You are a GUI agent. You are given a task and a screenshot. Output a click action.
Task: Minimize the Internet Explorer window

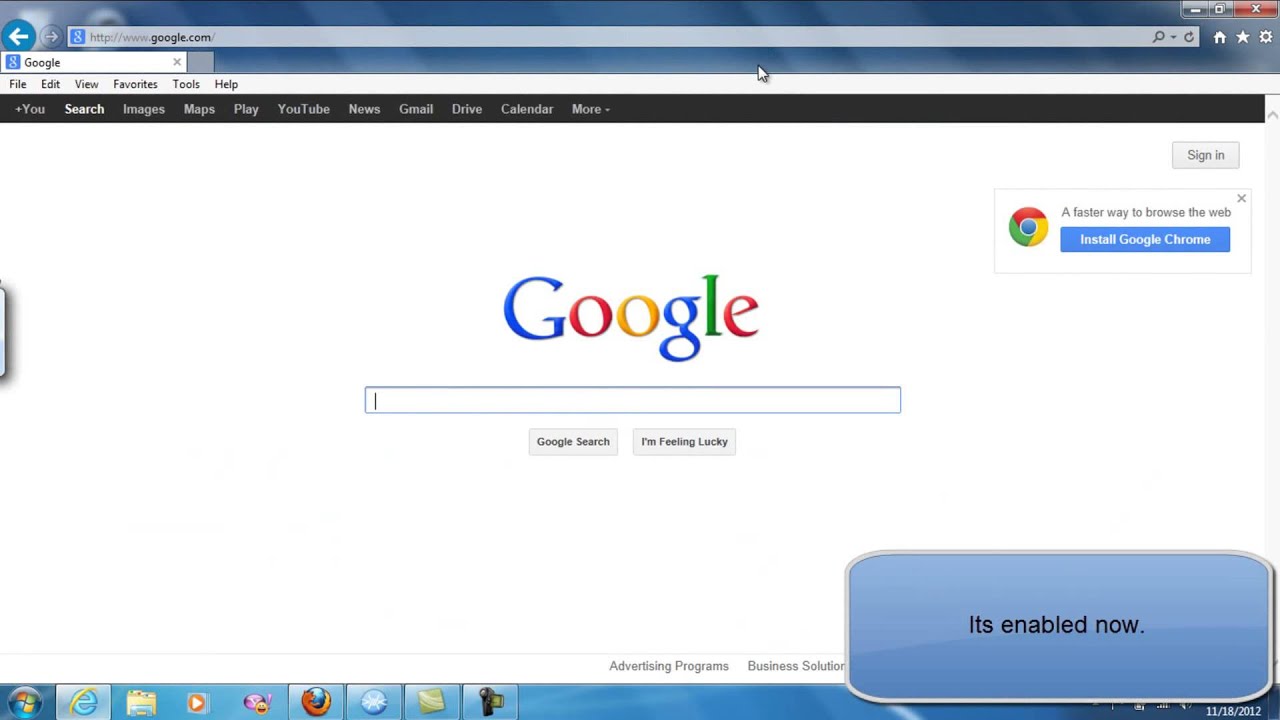[x=1195, y=9]
